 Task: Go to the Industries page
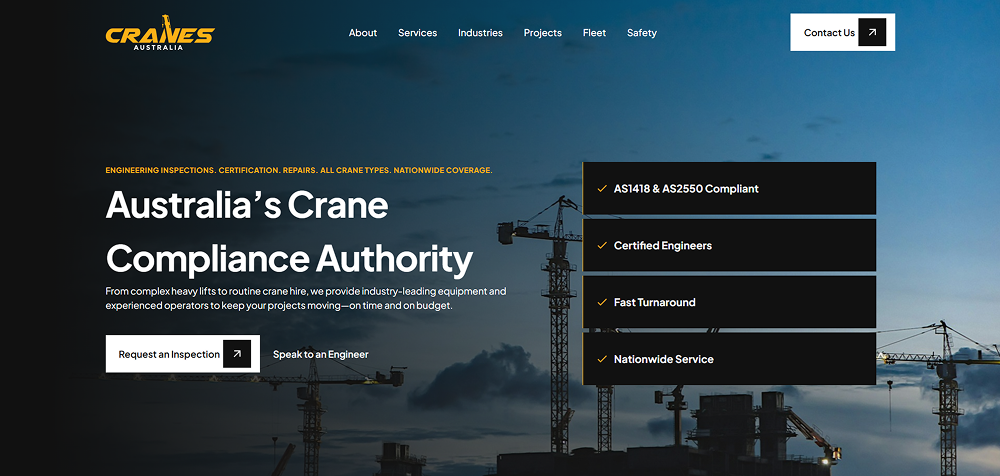pyautogui.click(x=480, y=33)
